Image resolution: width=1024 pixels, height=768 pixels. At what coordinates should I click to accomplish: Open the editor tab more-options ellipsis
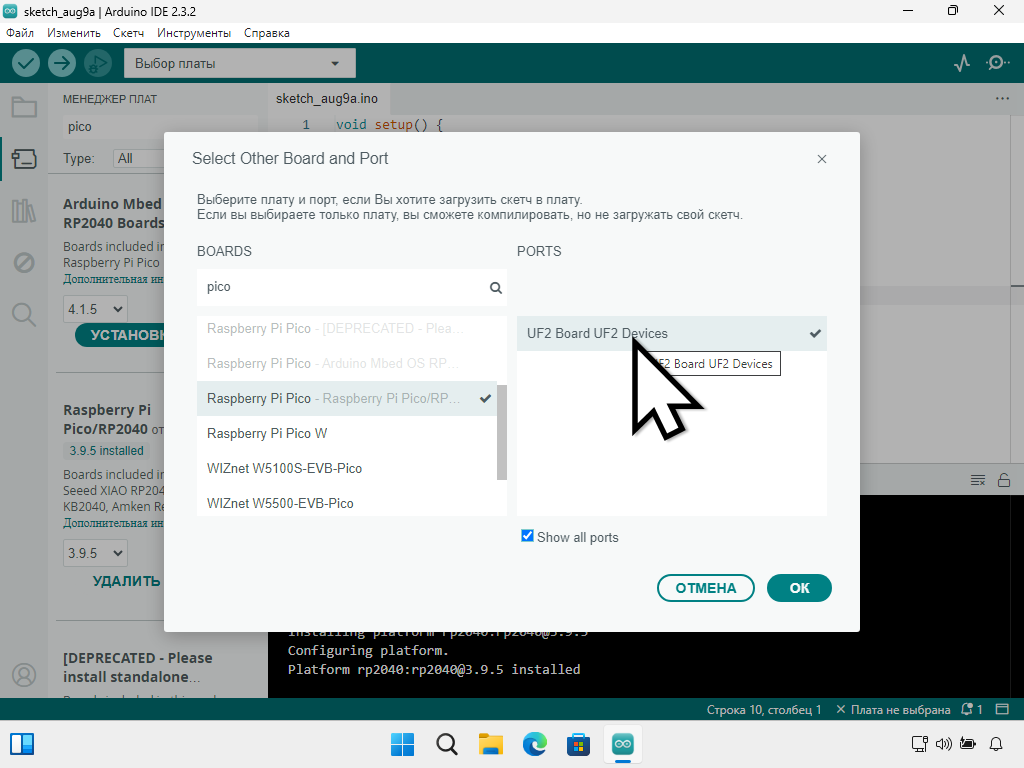tap(1002, 99)
